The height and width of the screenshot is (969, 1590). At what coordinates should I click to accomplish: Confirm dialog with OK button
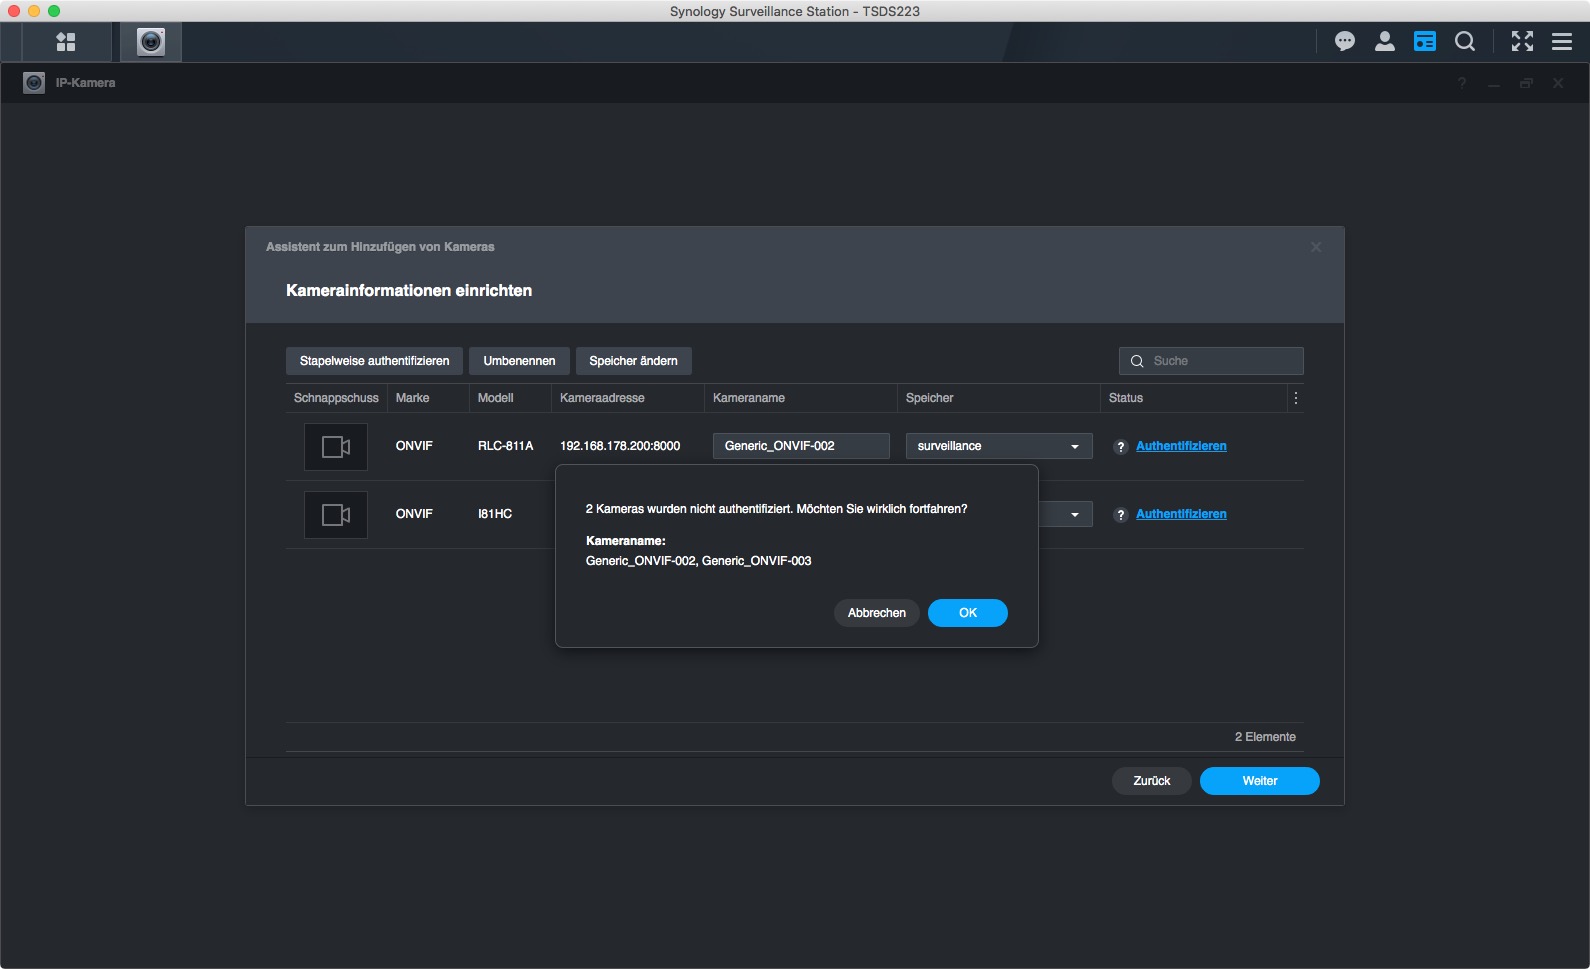(967, 613)
